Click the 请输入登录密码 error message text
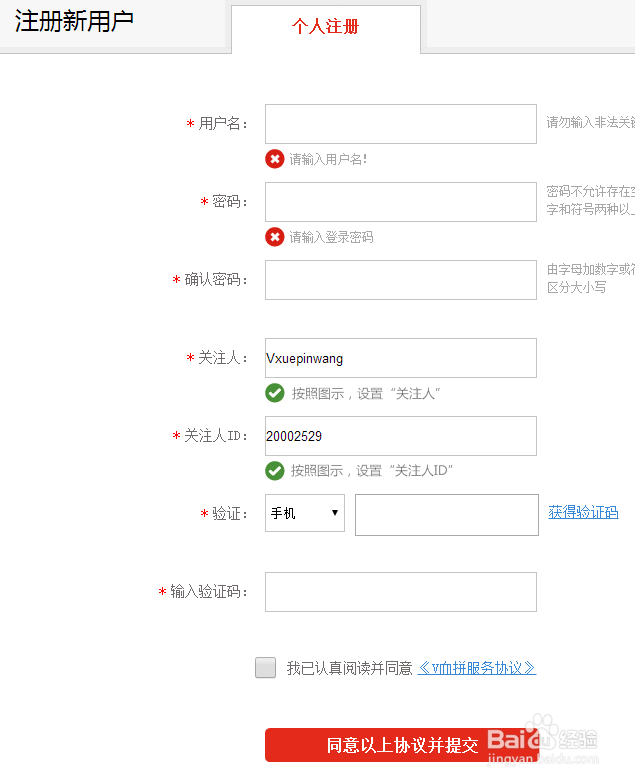Image resolution: width=635 pixels, height=782 pixels. [x=332, y=237]
